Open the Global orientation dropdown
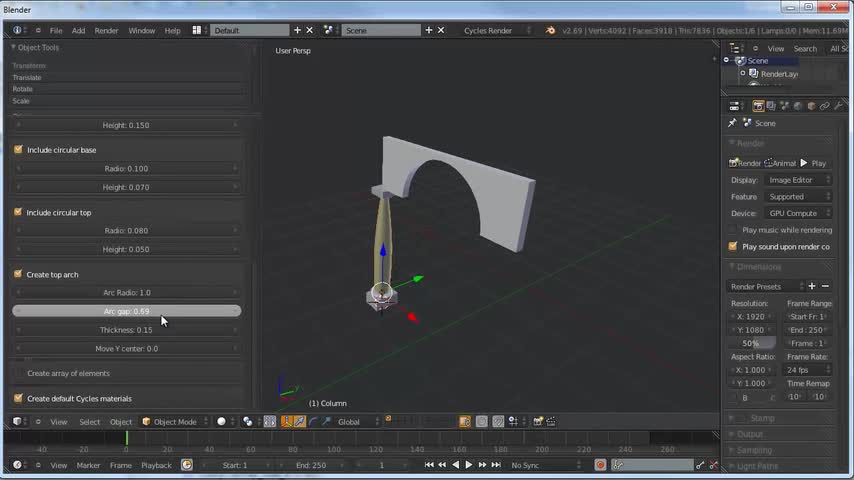 (357, 422)
